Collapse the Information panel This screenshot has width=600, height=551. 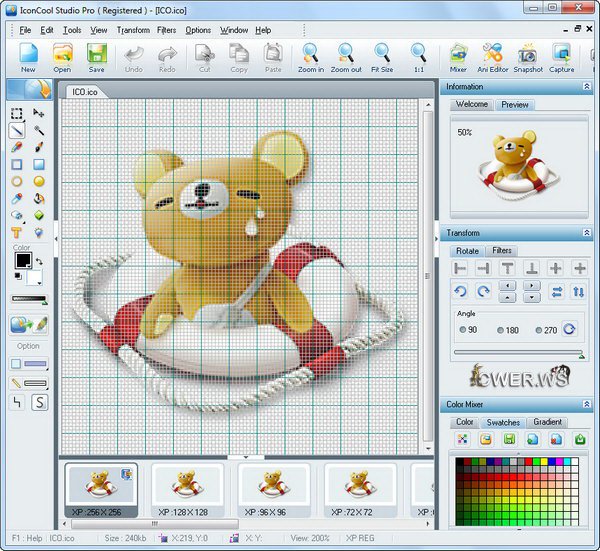586,87
